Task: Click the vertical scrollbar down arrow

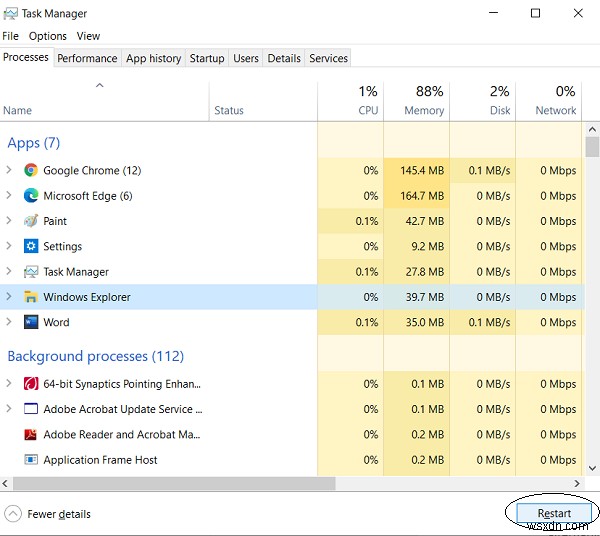Action: point(592,468)
